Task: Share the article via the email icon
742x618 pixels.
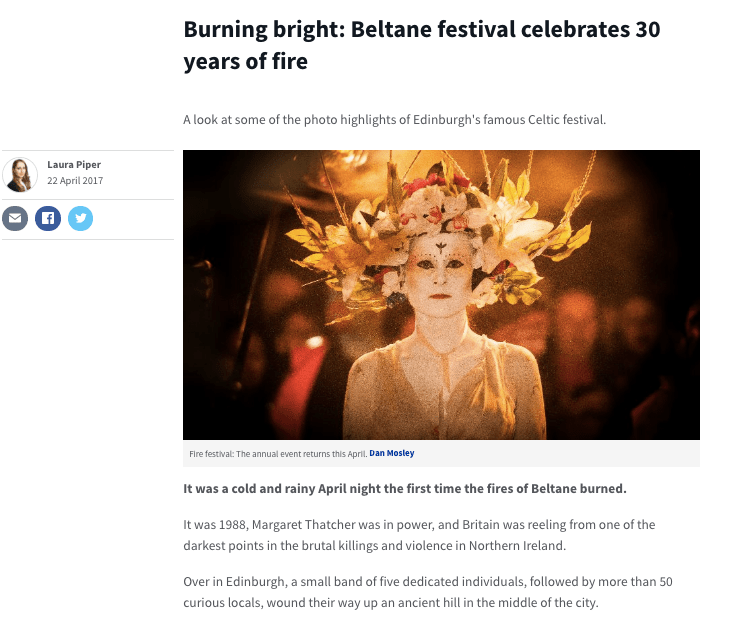Action: click(15, 218)
